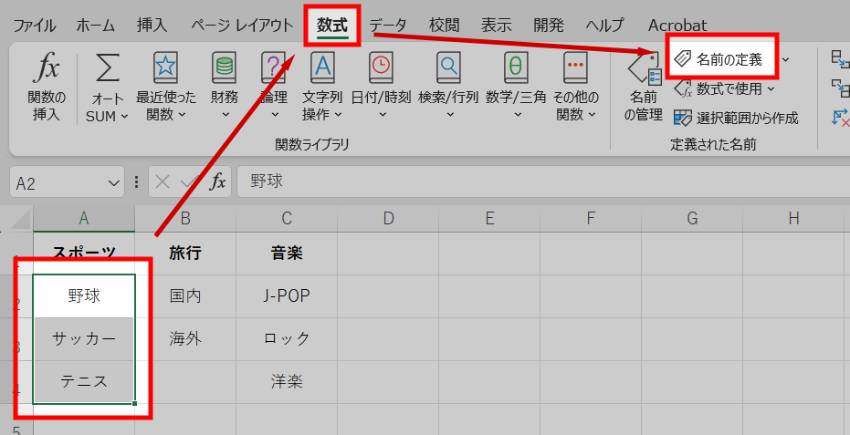
Task: Open the 論理 functions book icon
Action: point(273,68)
